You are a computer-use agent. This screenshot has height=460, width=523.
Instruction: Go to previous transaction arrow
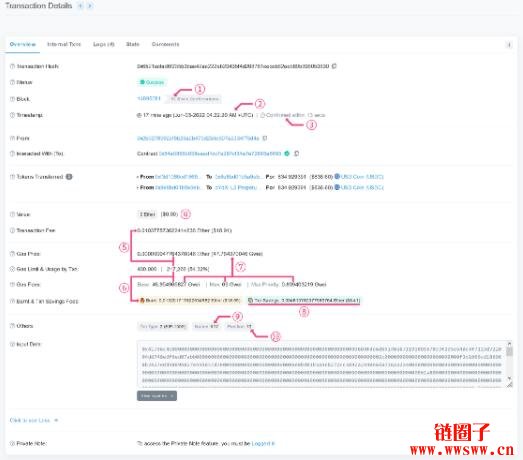tap(80, 6)
